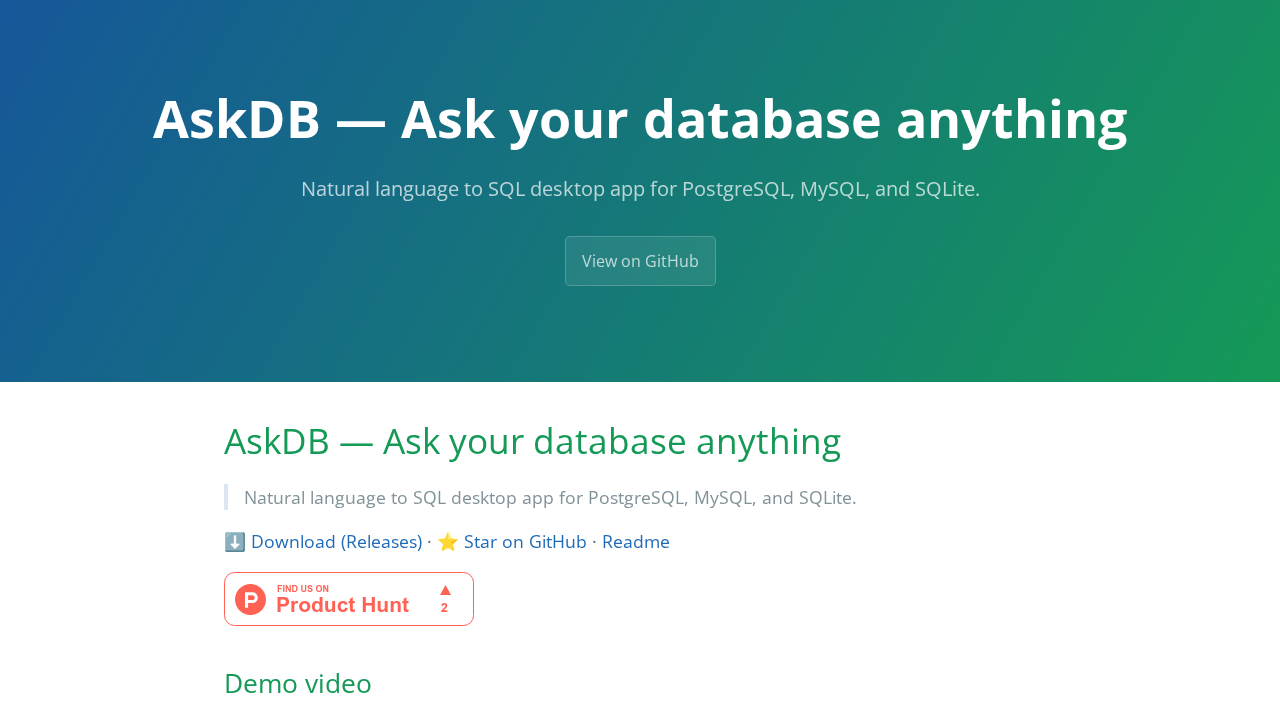
Task: Open the "Find us on Product Hunt" badge
Action: pyautogui.click(x=348, y=598)
